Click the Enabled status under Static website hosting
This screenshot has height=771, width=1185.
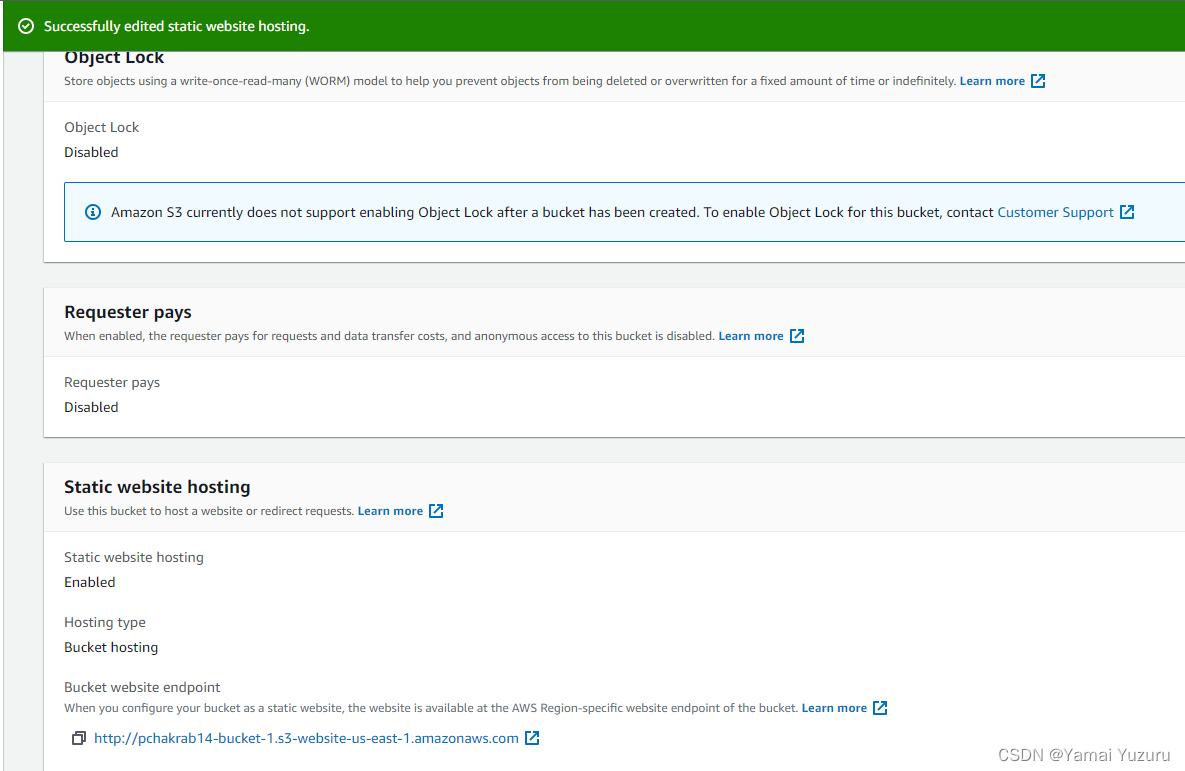tap(90, 582)
